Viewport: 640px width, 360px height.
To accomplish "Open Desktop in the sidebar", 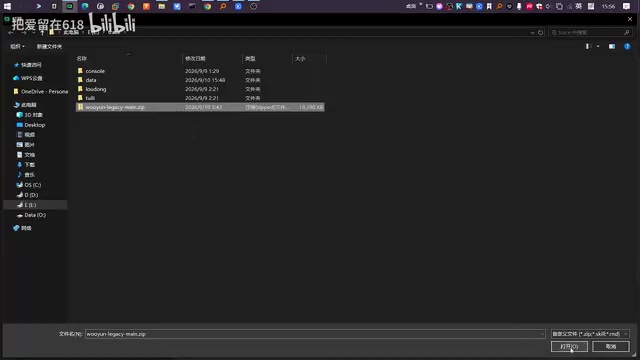I will (34, 125).
